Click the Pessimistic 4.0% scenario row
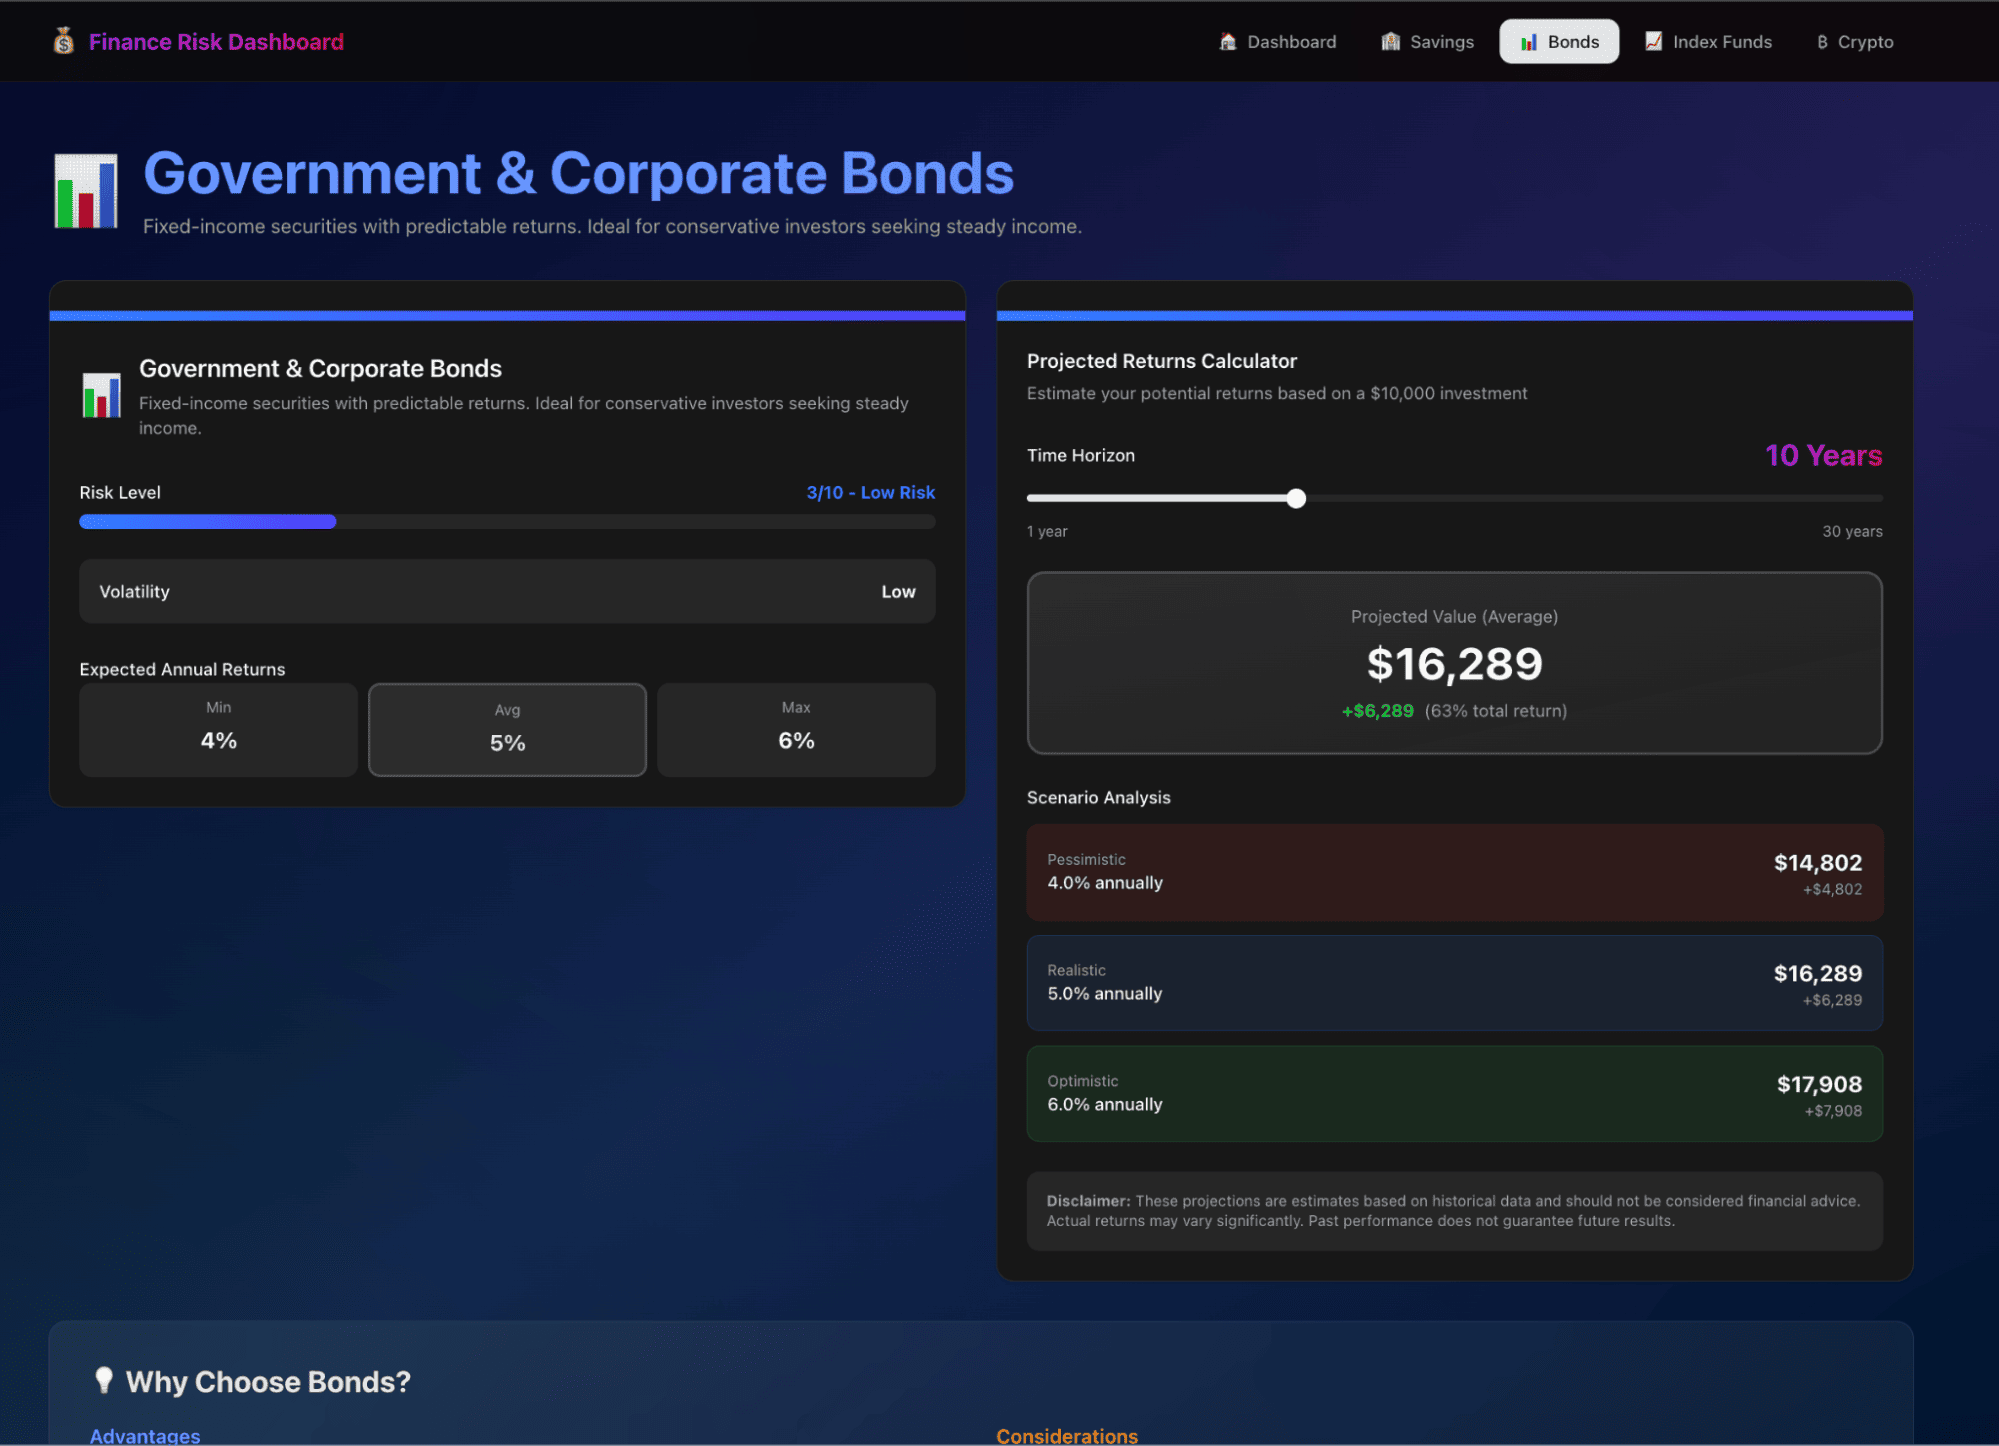Viewport: 1999px width, 1446px height. point(1454,872)
